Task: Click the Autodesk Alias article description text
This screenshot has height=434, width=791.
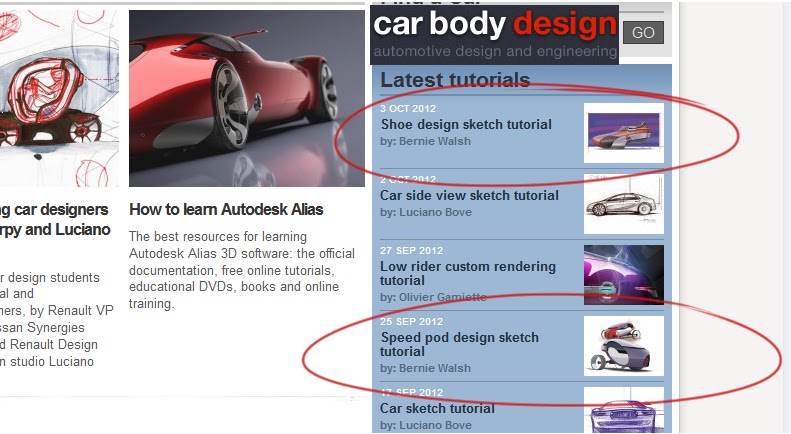Action: tap(242, 270)
